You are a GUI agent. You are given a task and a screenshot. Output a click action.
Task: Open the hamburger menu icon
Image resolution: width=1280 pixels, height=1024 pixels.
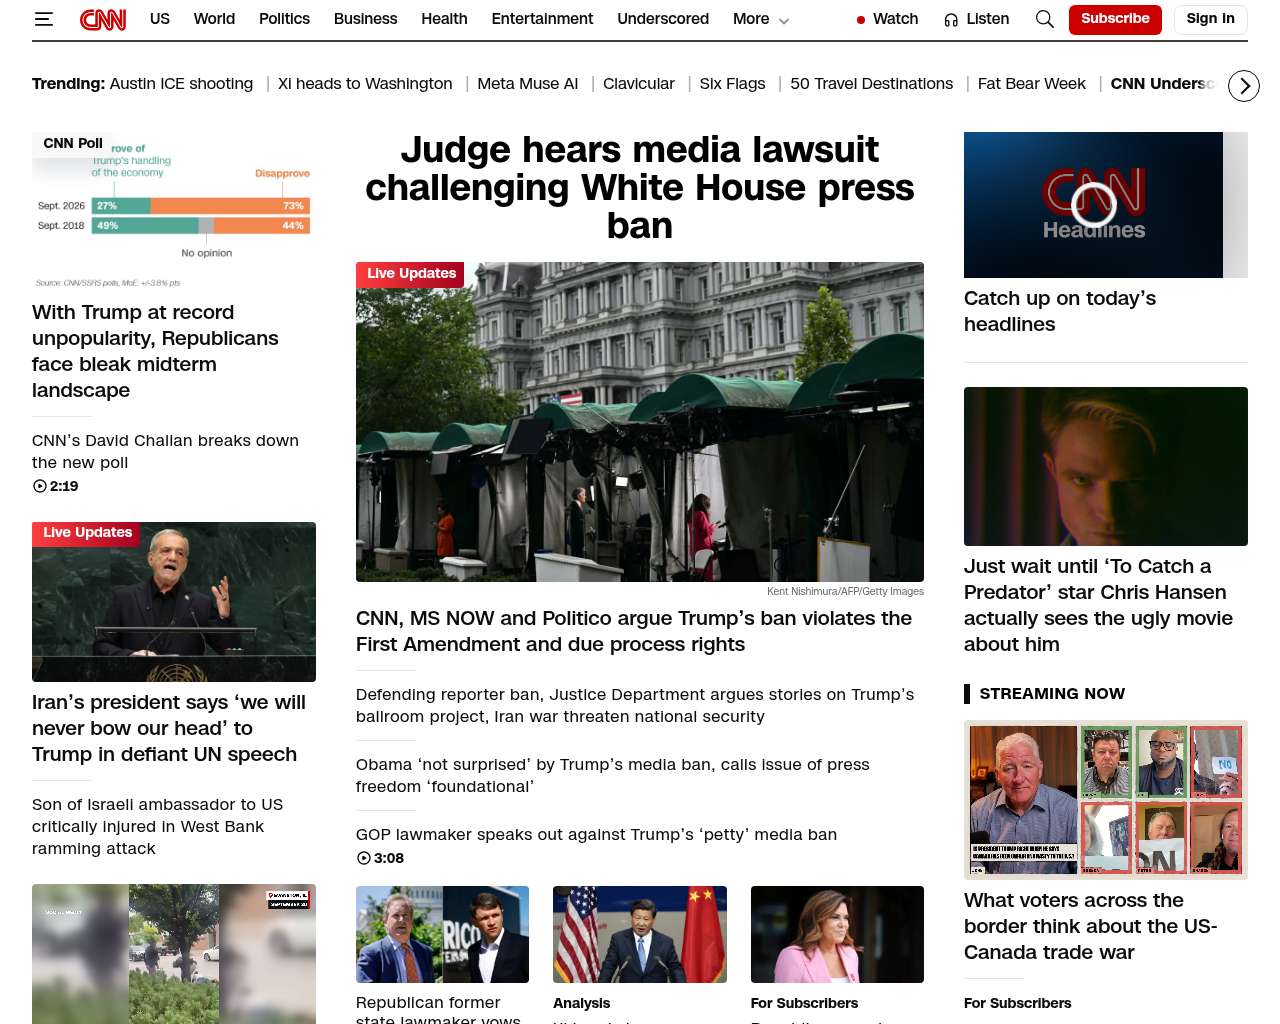coord(44,19)
